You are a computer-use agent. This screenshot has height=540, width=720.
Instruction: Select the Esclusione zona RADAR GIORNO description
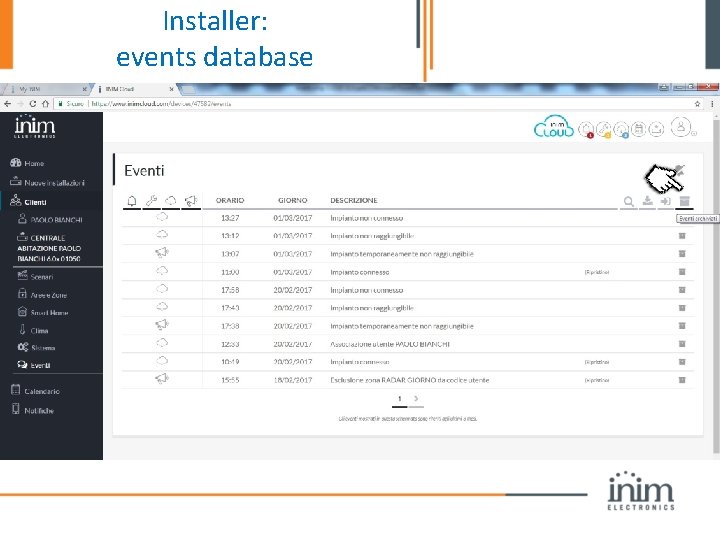pyautogui.click(x=410, y=380)
